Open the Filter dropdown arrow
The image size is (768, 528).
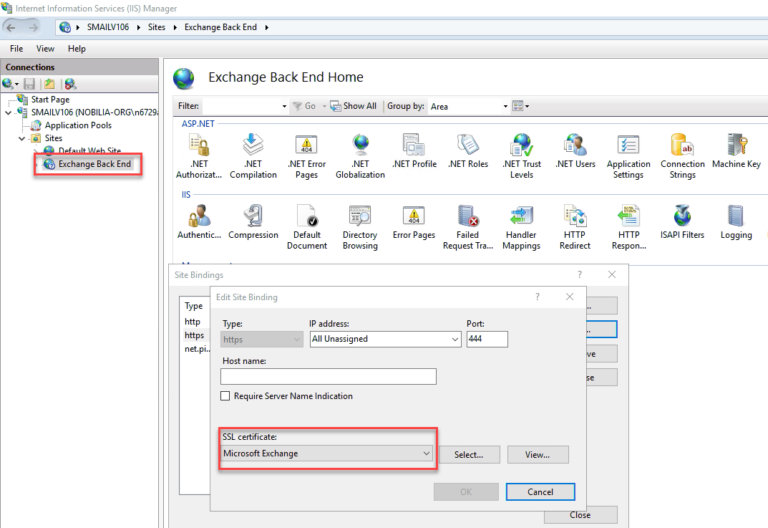284,106
